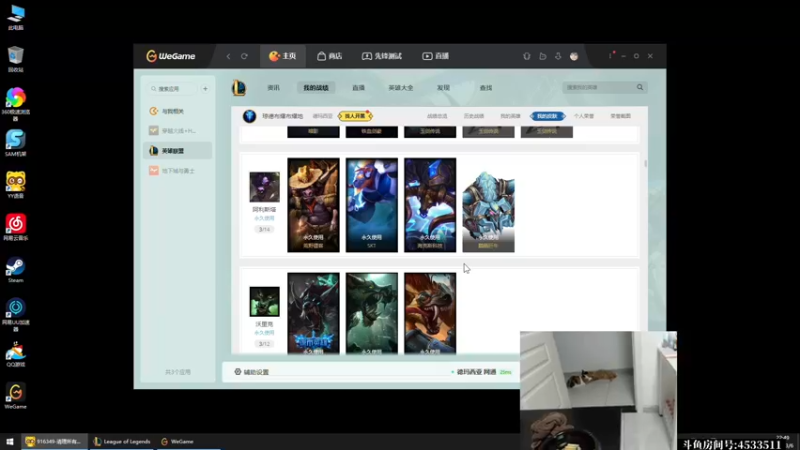Screen dimensions: 800x450
Task: Open the title bar menu with red dot
Action: (611, 56)
